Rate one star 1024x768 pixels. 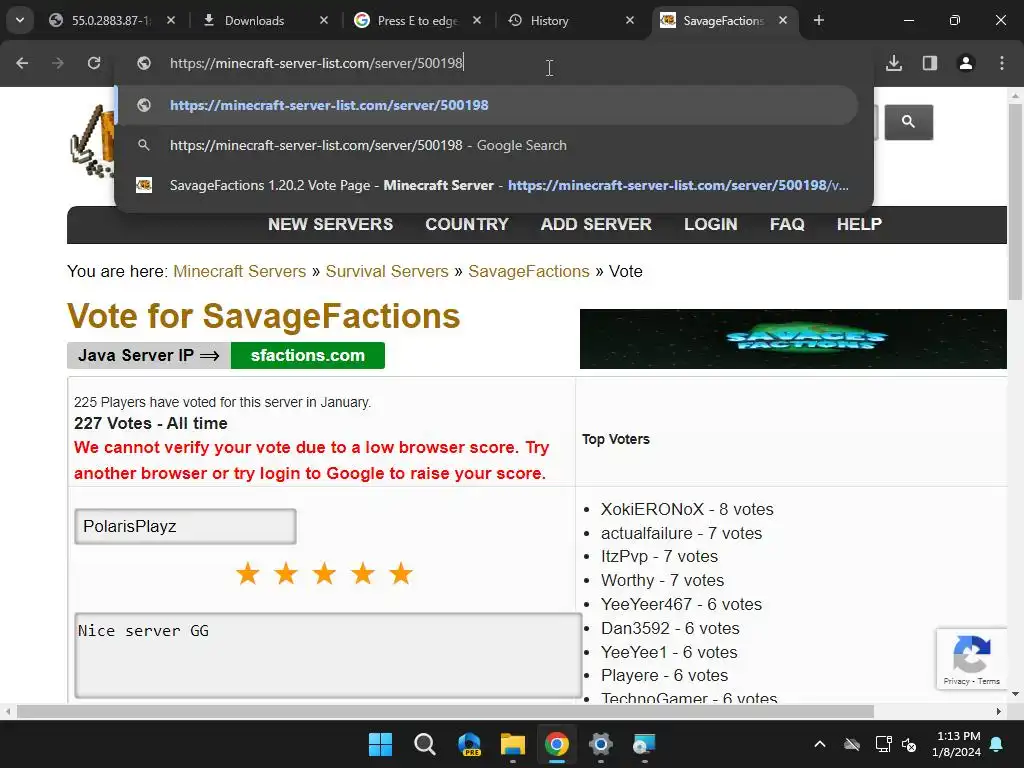(248, 574)
